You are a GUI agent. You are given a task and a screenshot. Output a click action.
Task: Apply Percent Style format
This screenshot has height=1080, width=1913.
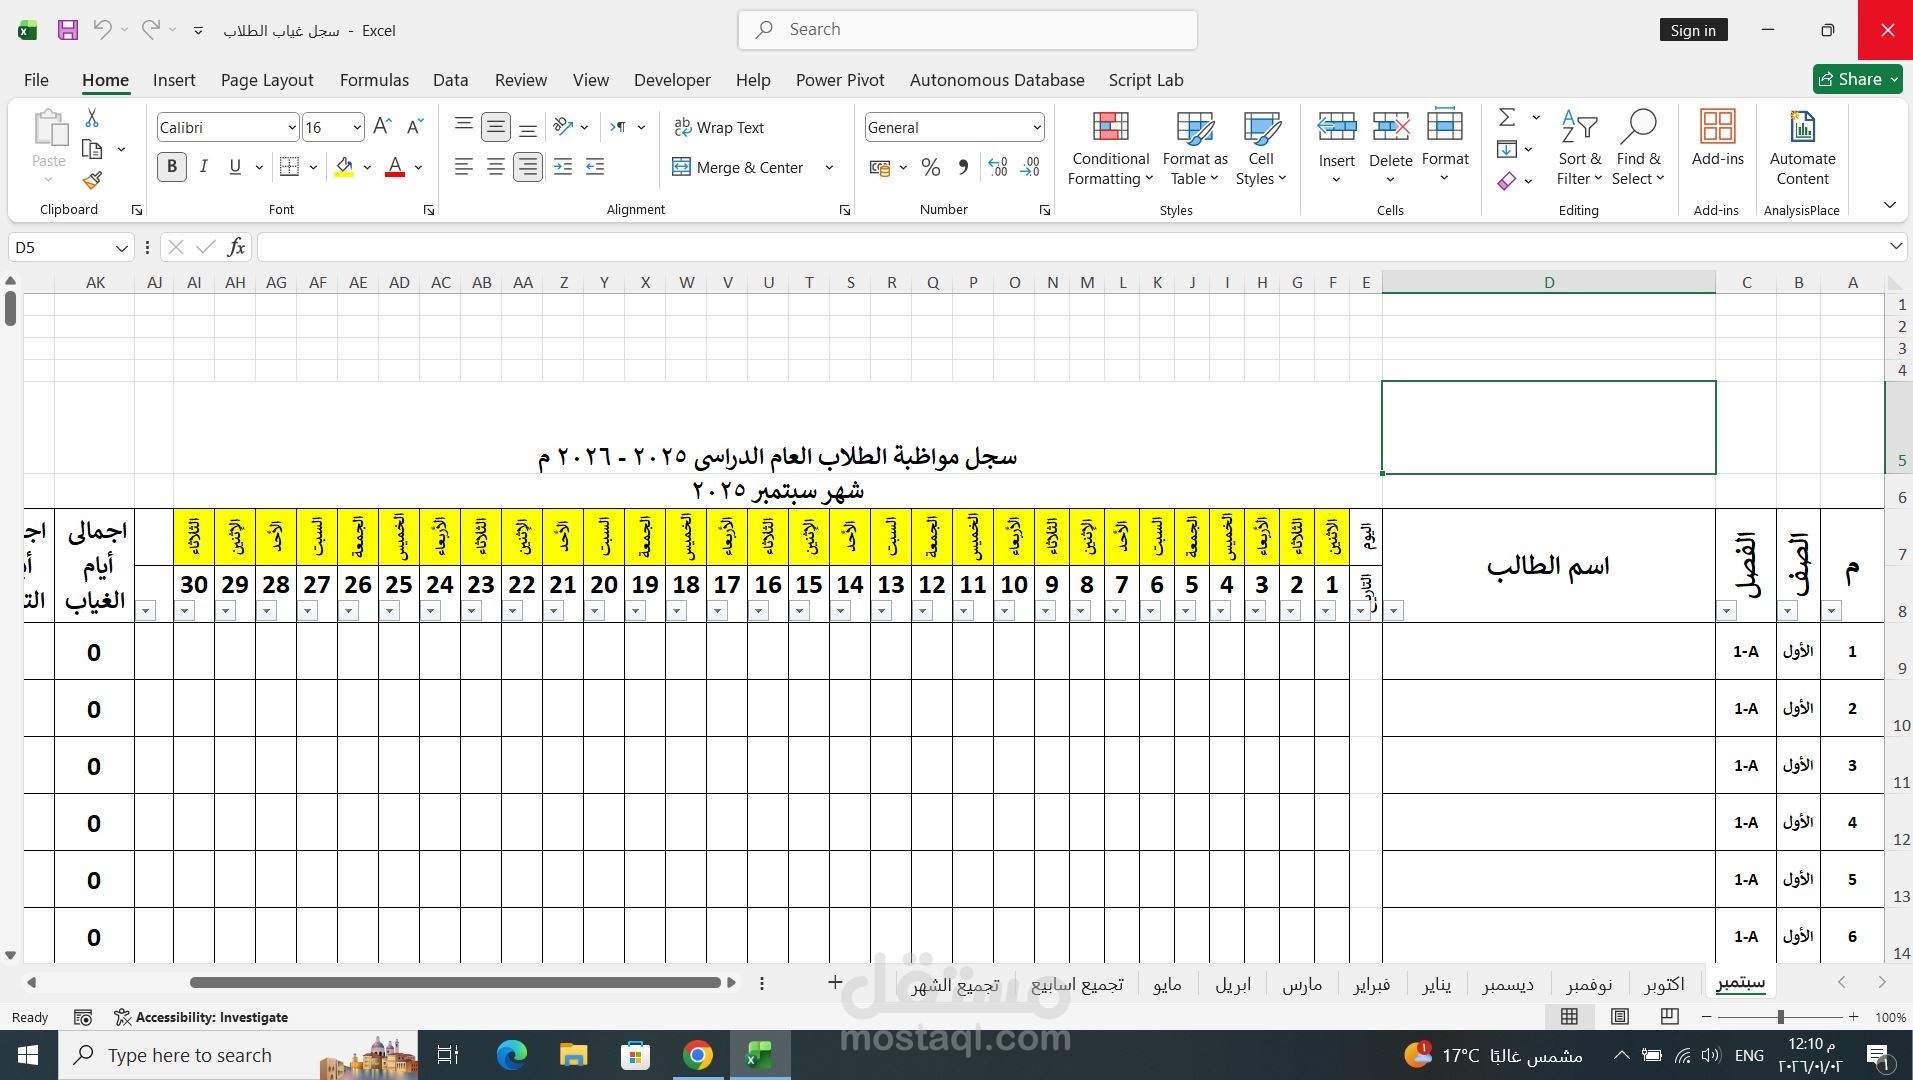(931, 167)
